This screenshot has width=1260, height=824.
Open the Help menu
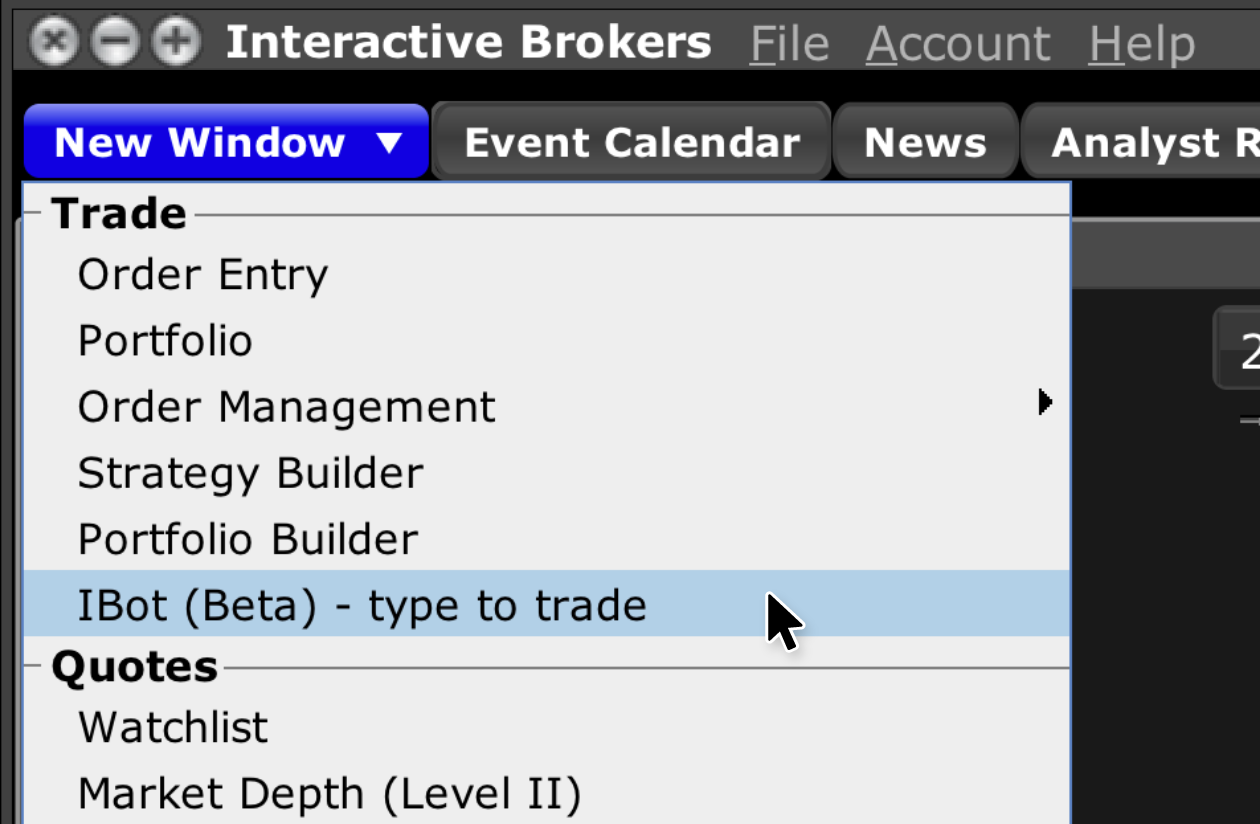1141,42
